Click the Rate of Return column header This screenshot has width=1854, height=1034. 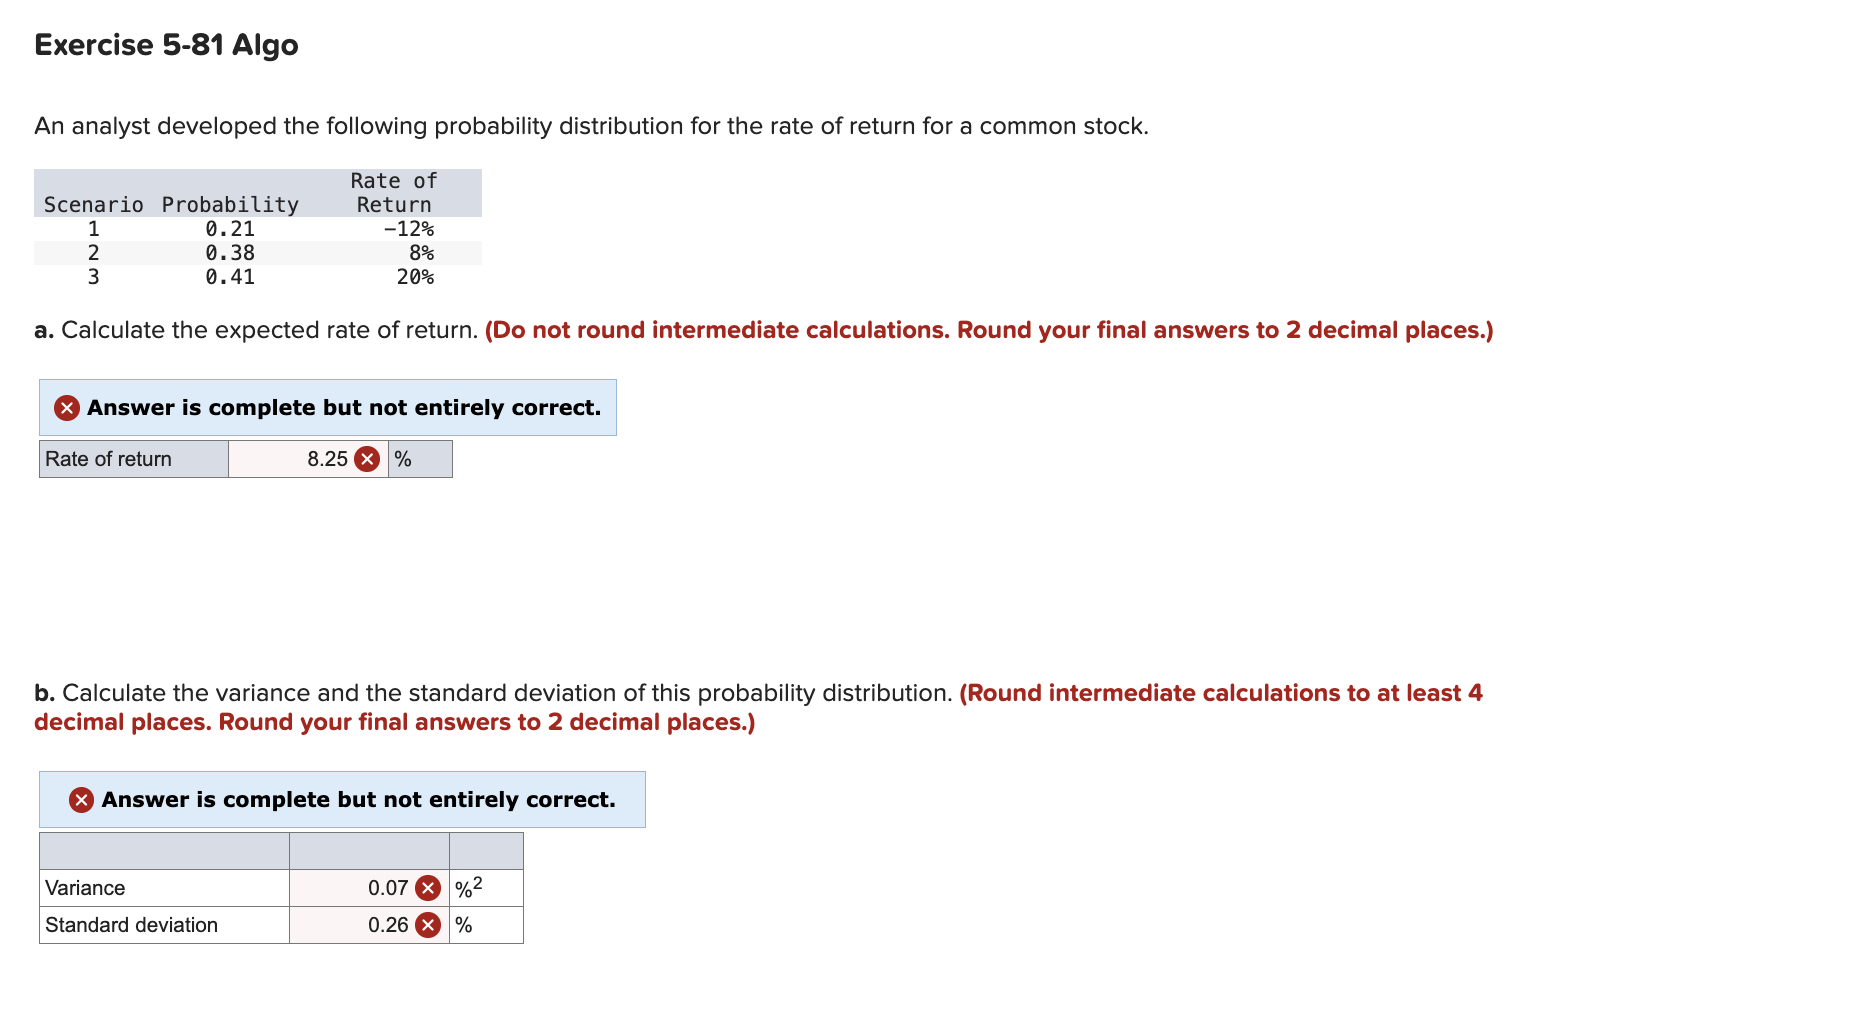[392, 192]
